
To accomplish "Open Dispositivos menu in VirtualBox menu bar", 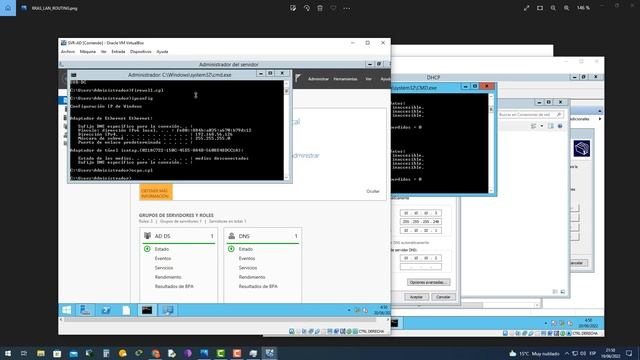I will [x=141, y=52].
